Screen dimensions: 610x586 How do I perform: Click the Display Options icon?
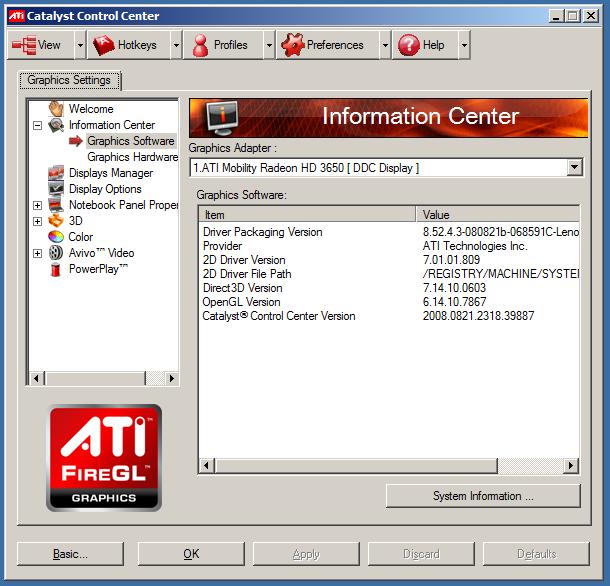(56, 189)
